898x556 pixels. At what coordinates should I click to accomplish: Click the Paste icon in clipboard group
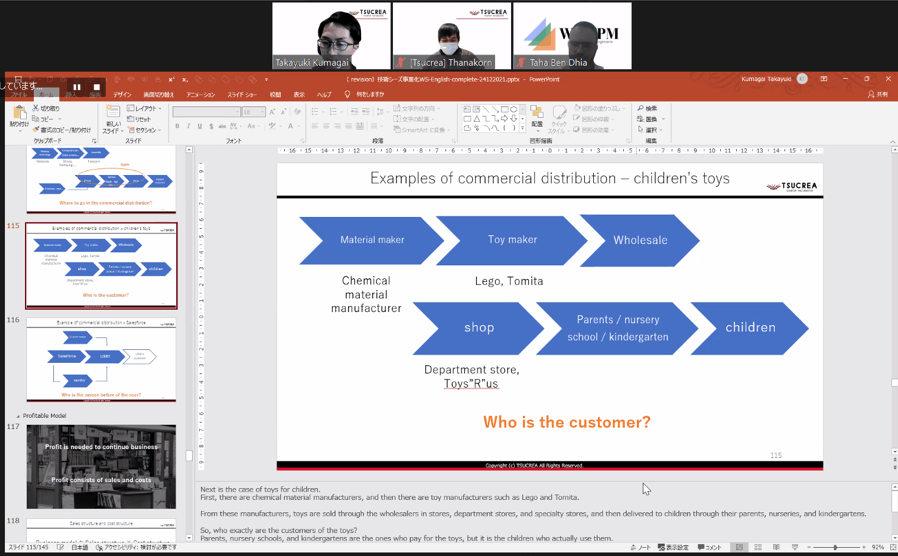click(17, 114)
